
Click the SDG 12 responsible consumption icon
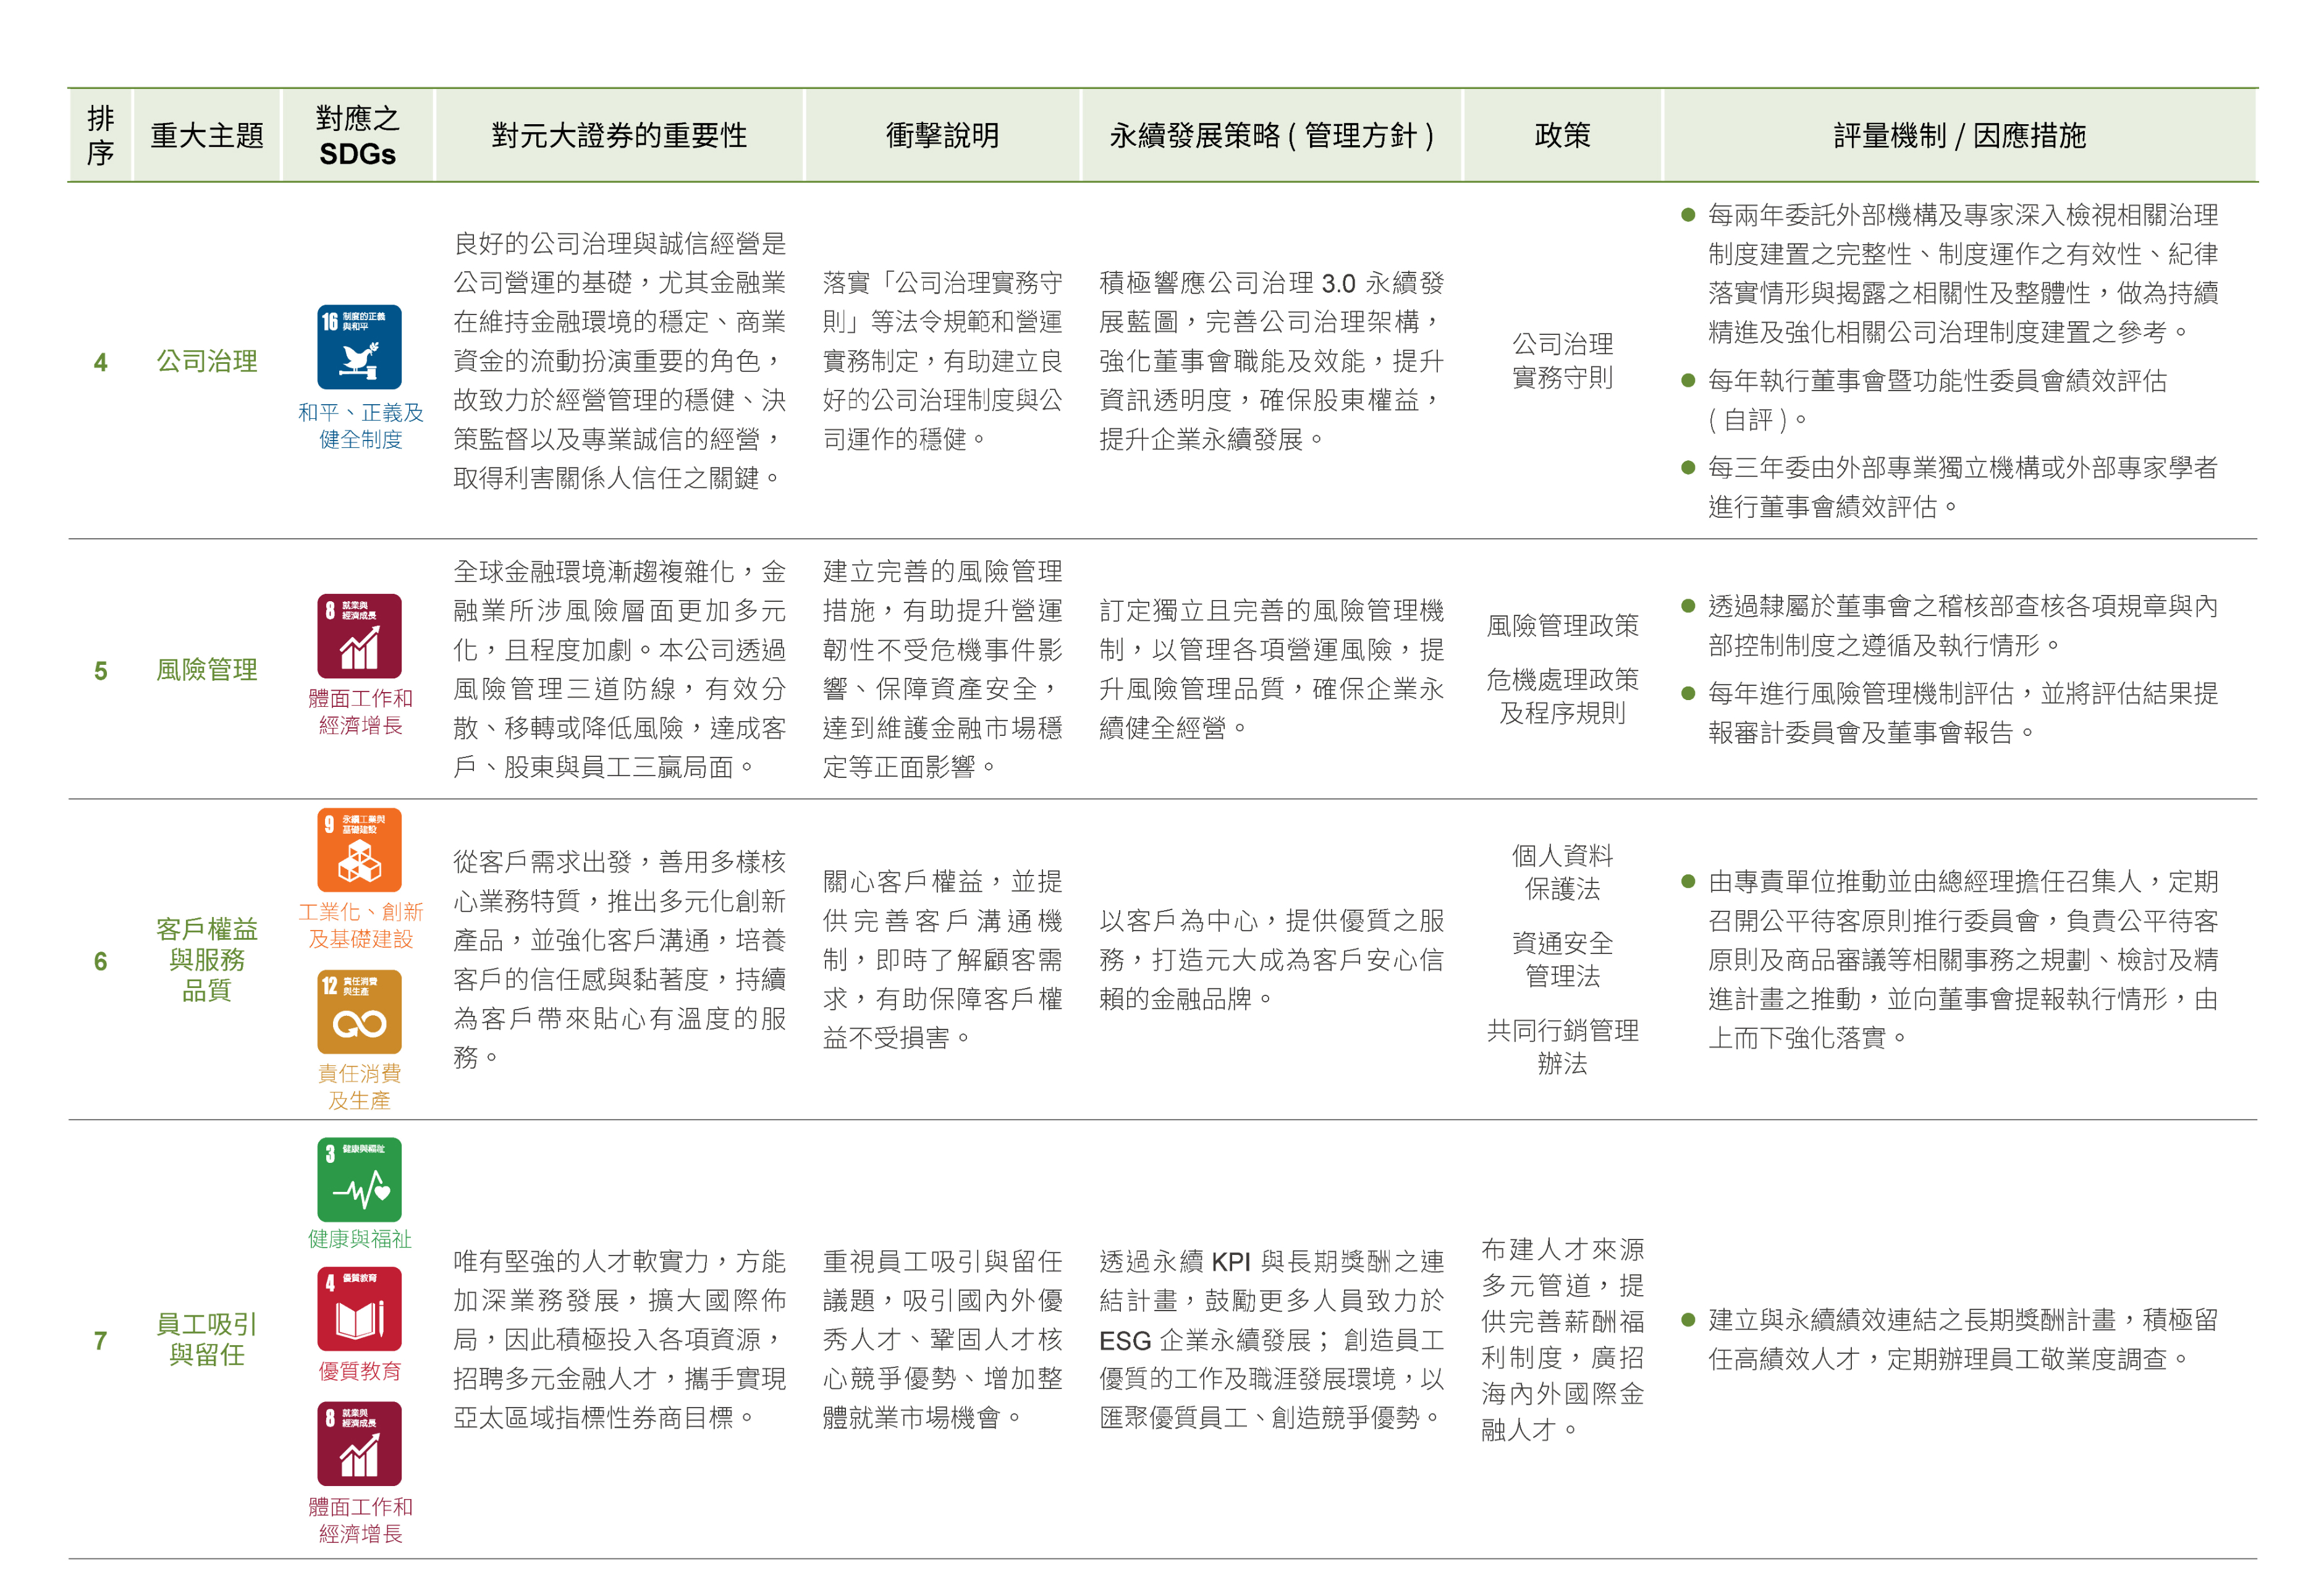359,1011
